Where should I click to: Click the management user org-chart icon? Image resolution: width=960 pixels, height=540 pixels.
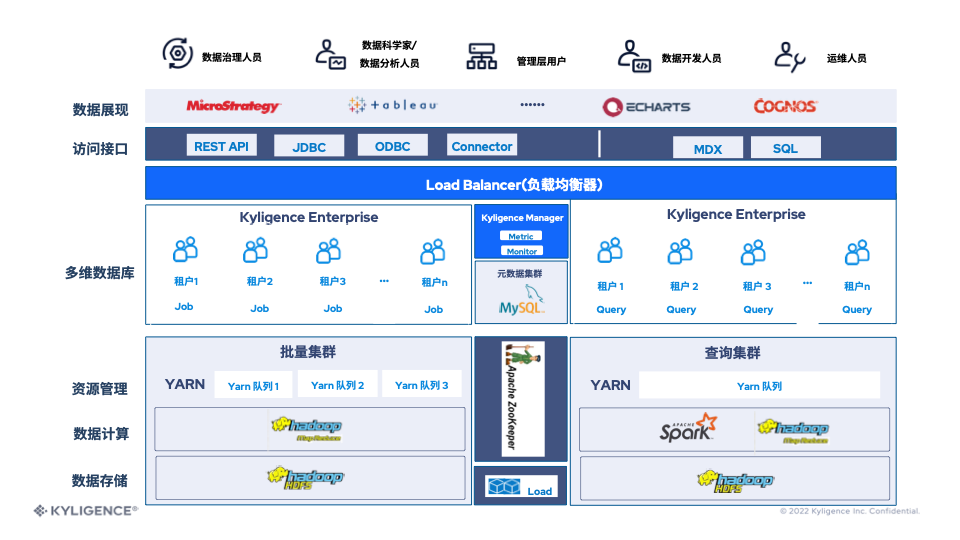coord(482,56)
